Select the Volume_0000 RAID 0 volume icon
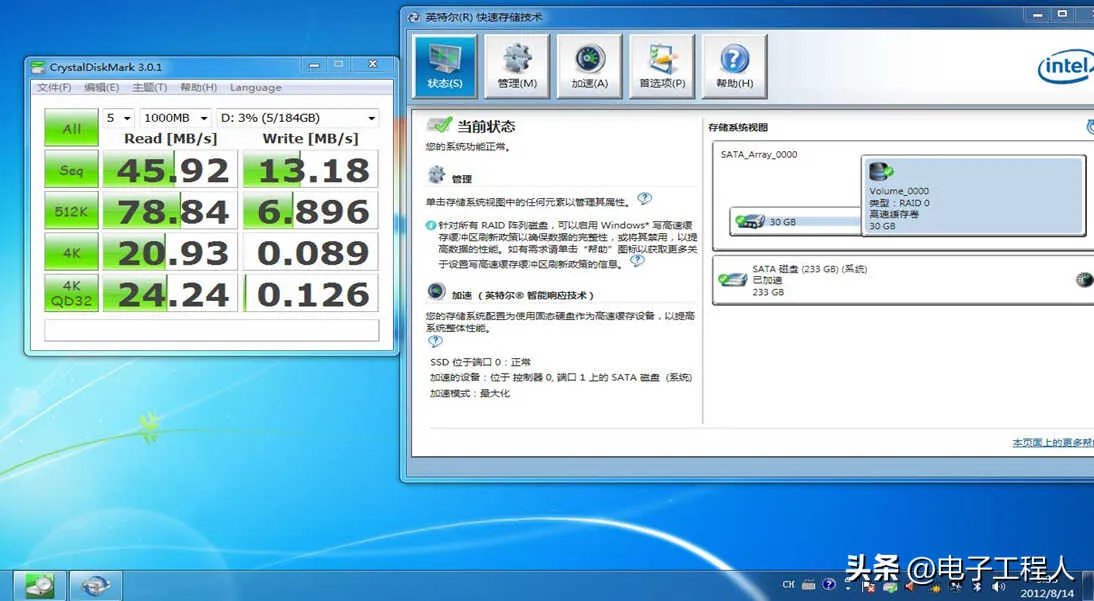Screen dimensions: 1094x601 tap(880, 170)
